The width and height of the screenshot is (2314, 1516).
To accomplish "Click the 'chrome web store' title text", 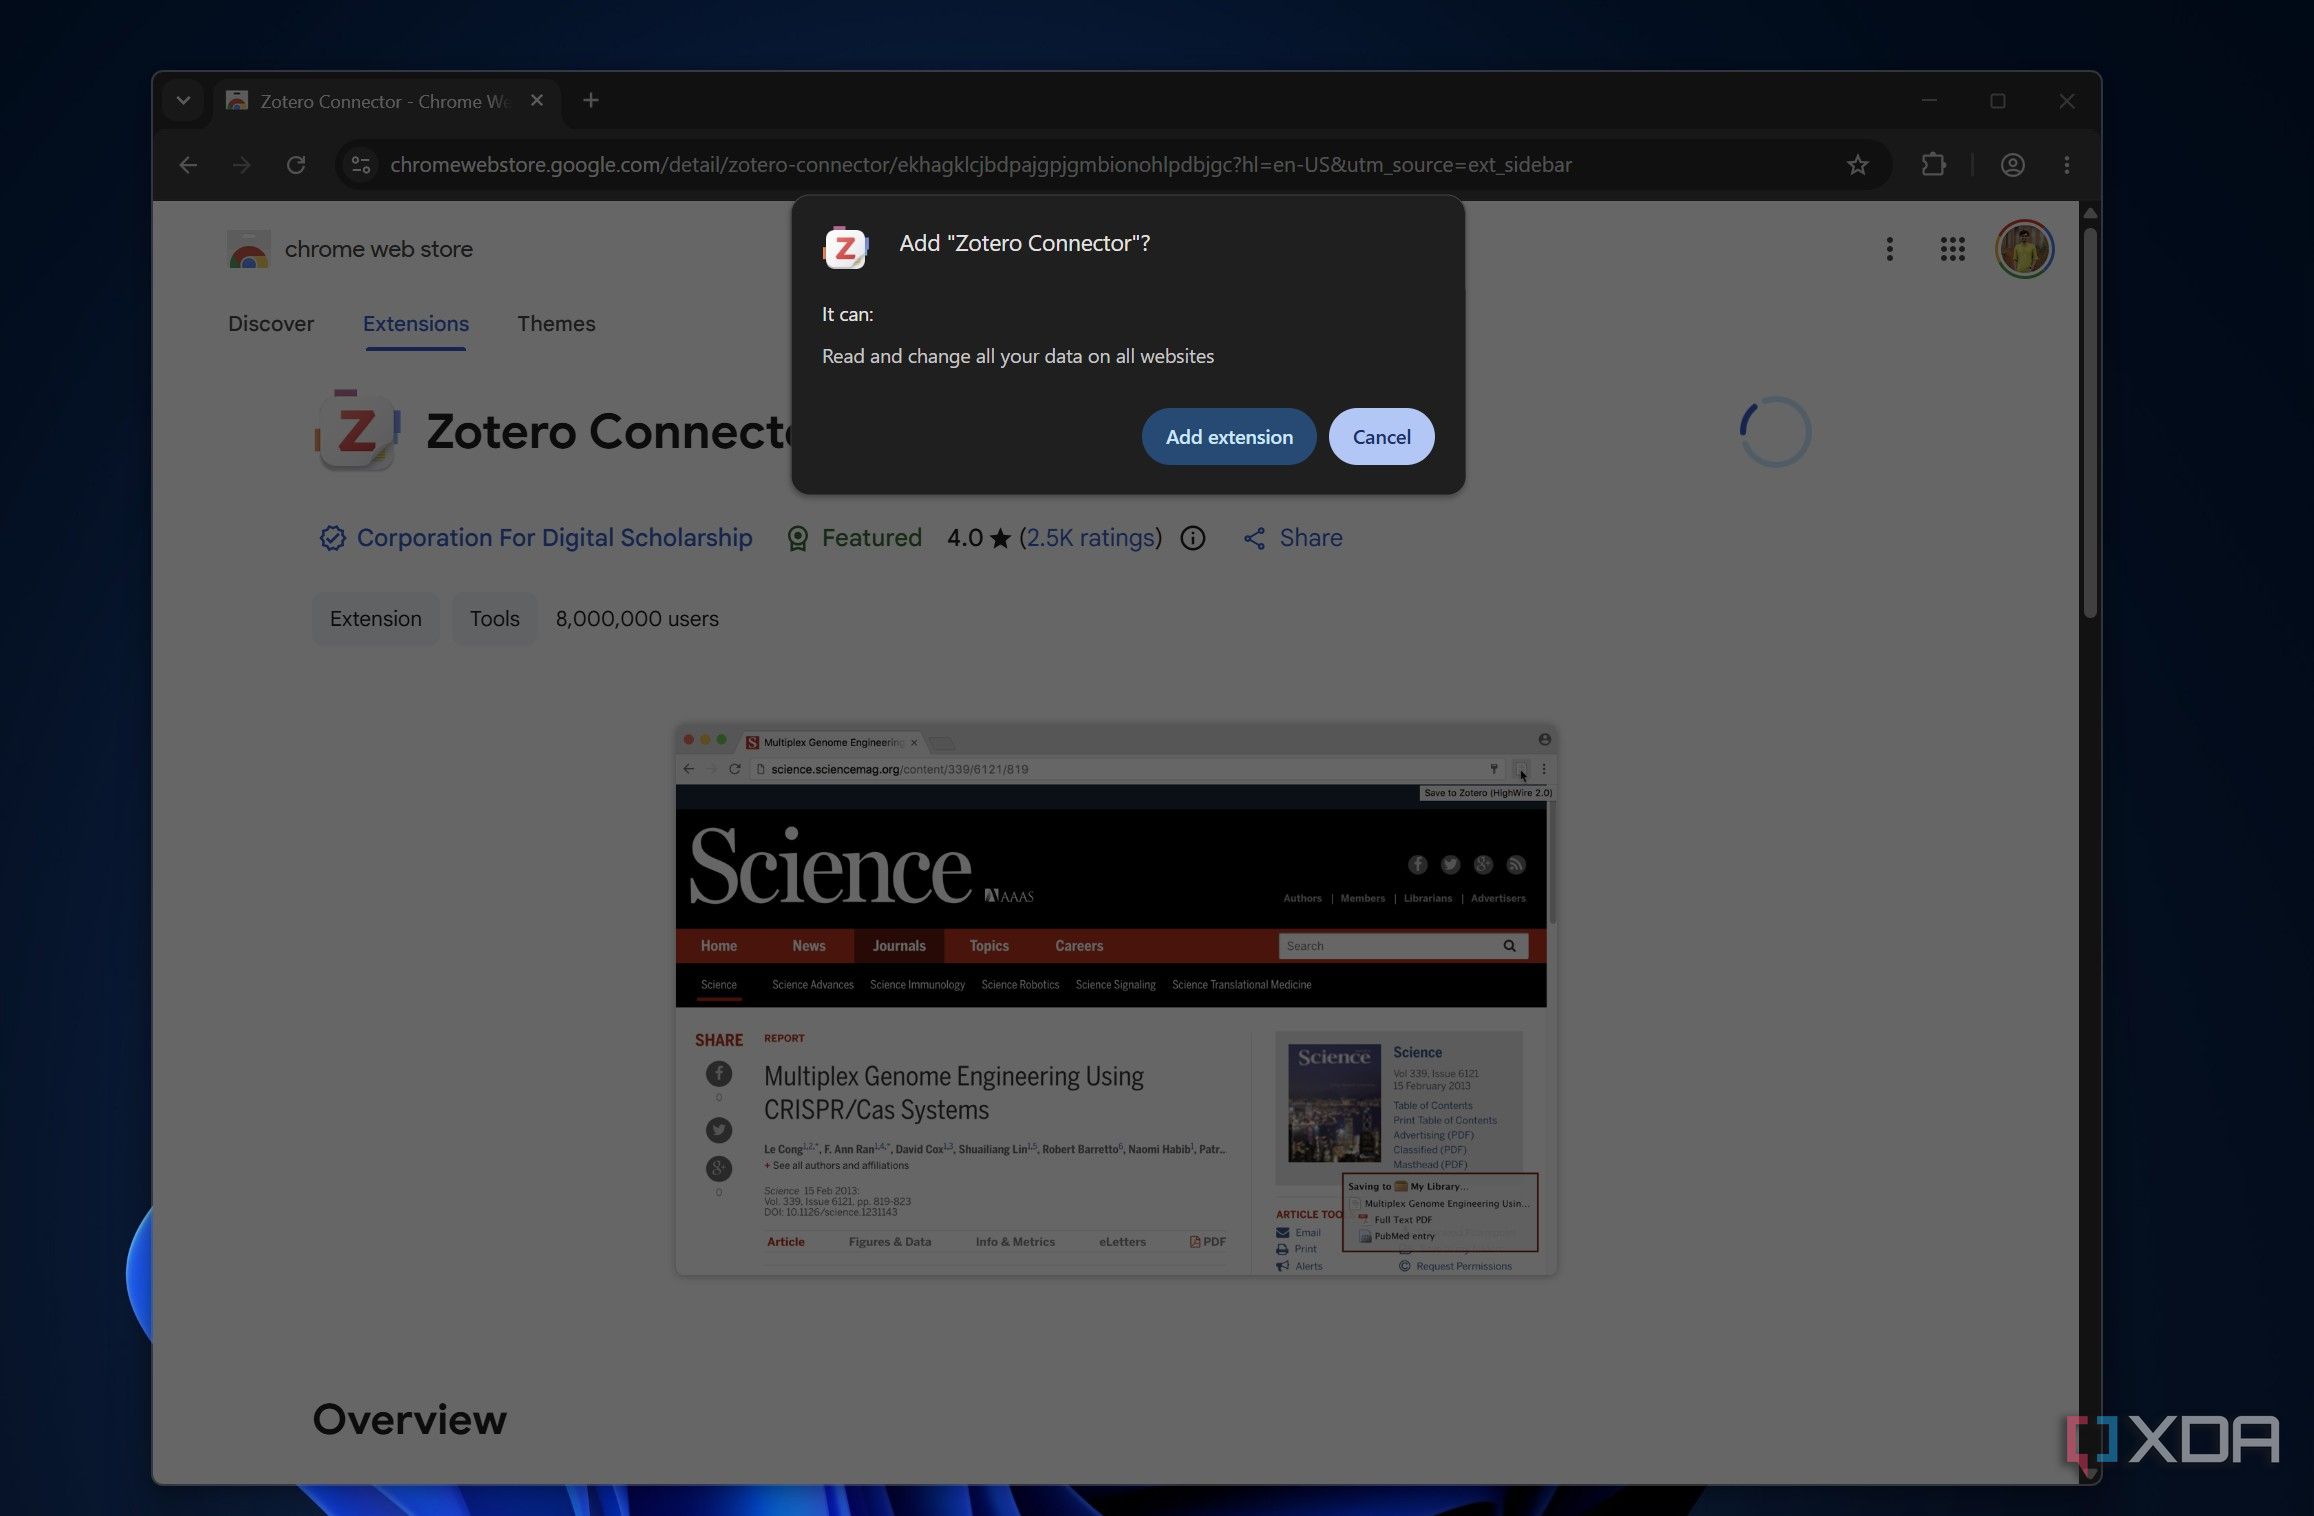I will (x=379, y=249).
